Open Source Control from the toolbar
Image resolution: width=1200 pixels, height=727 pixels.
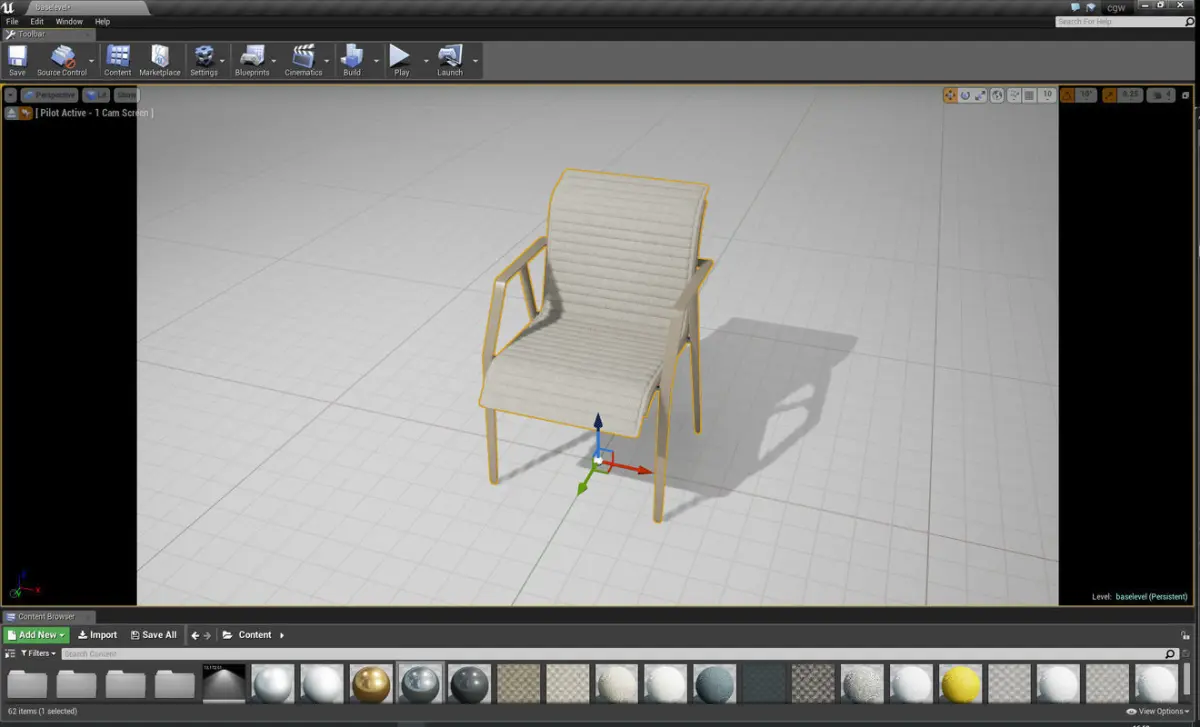(62, 60)
